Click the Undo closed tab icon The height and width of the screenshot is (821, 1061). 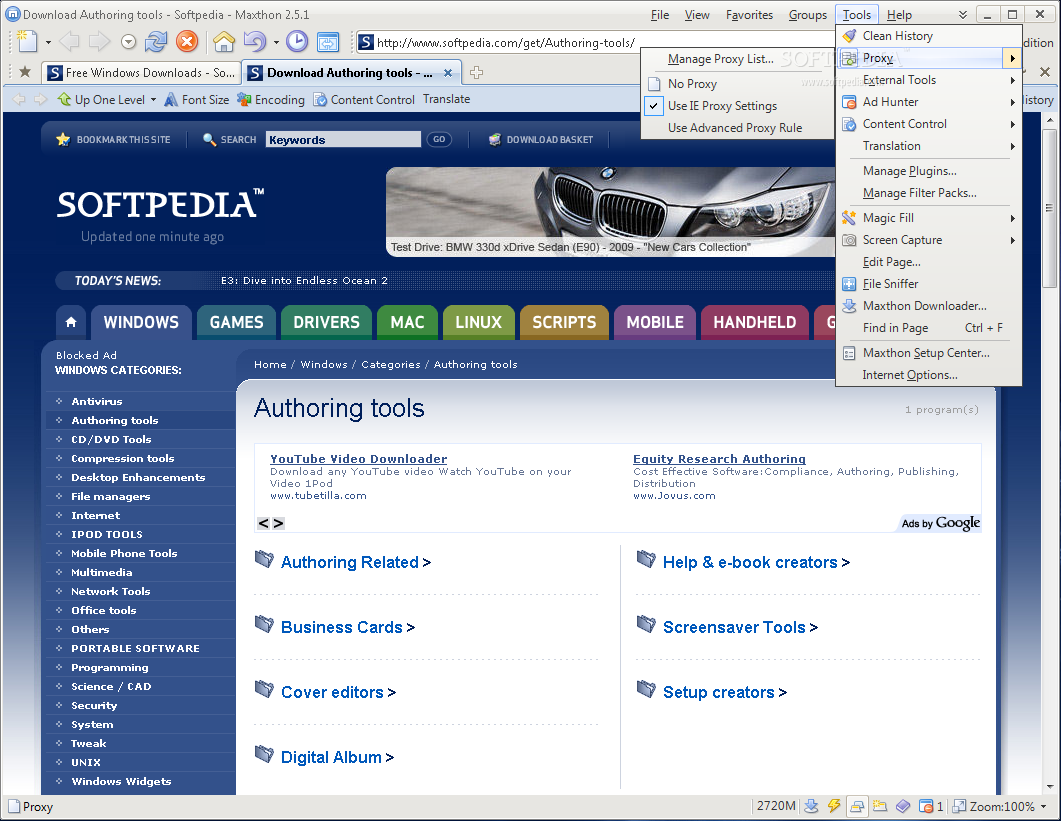(x=254, y=42)
